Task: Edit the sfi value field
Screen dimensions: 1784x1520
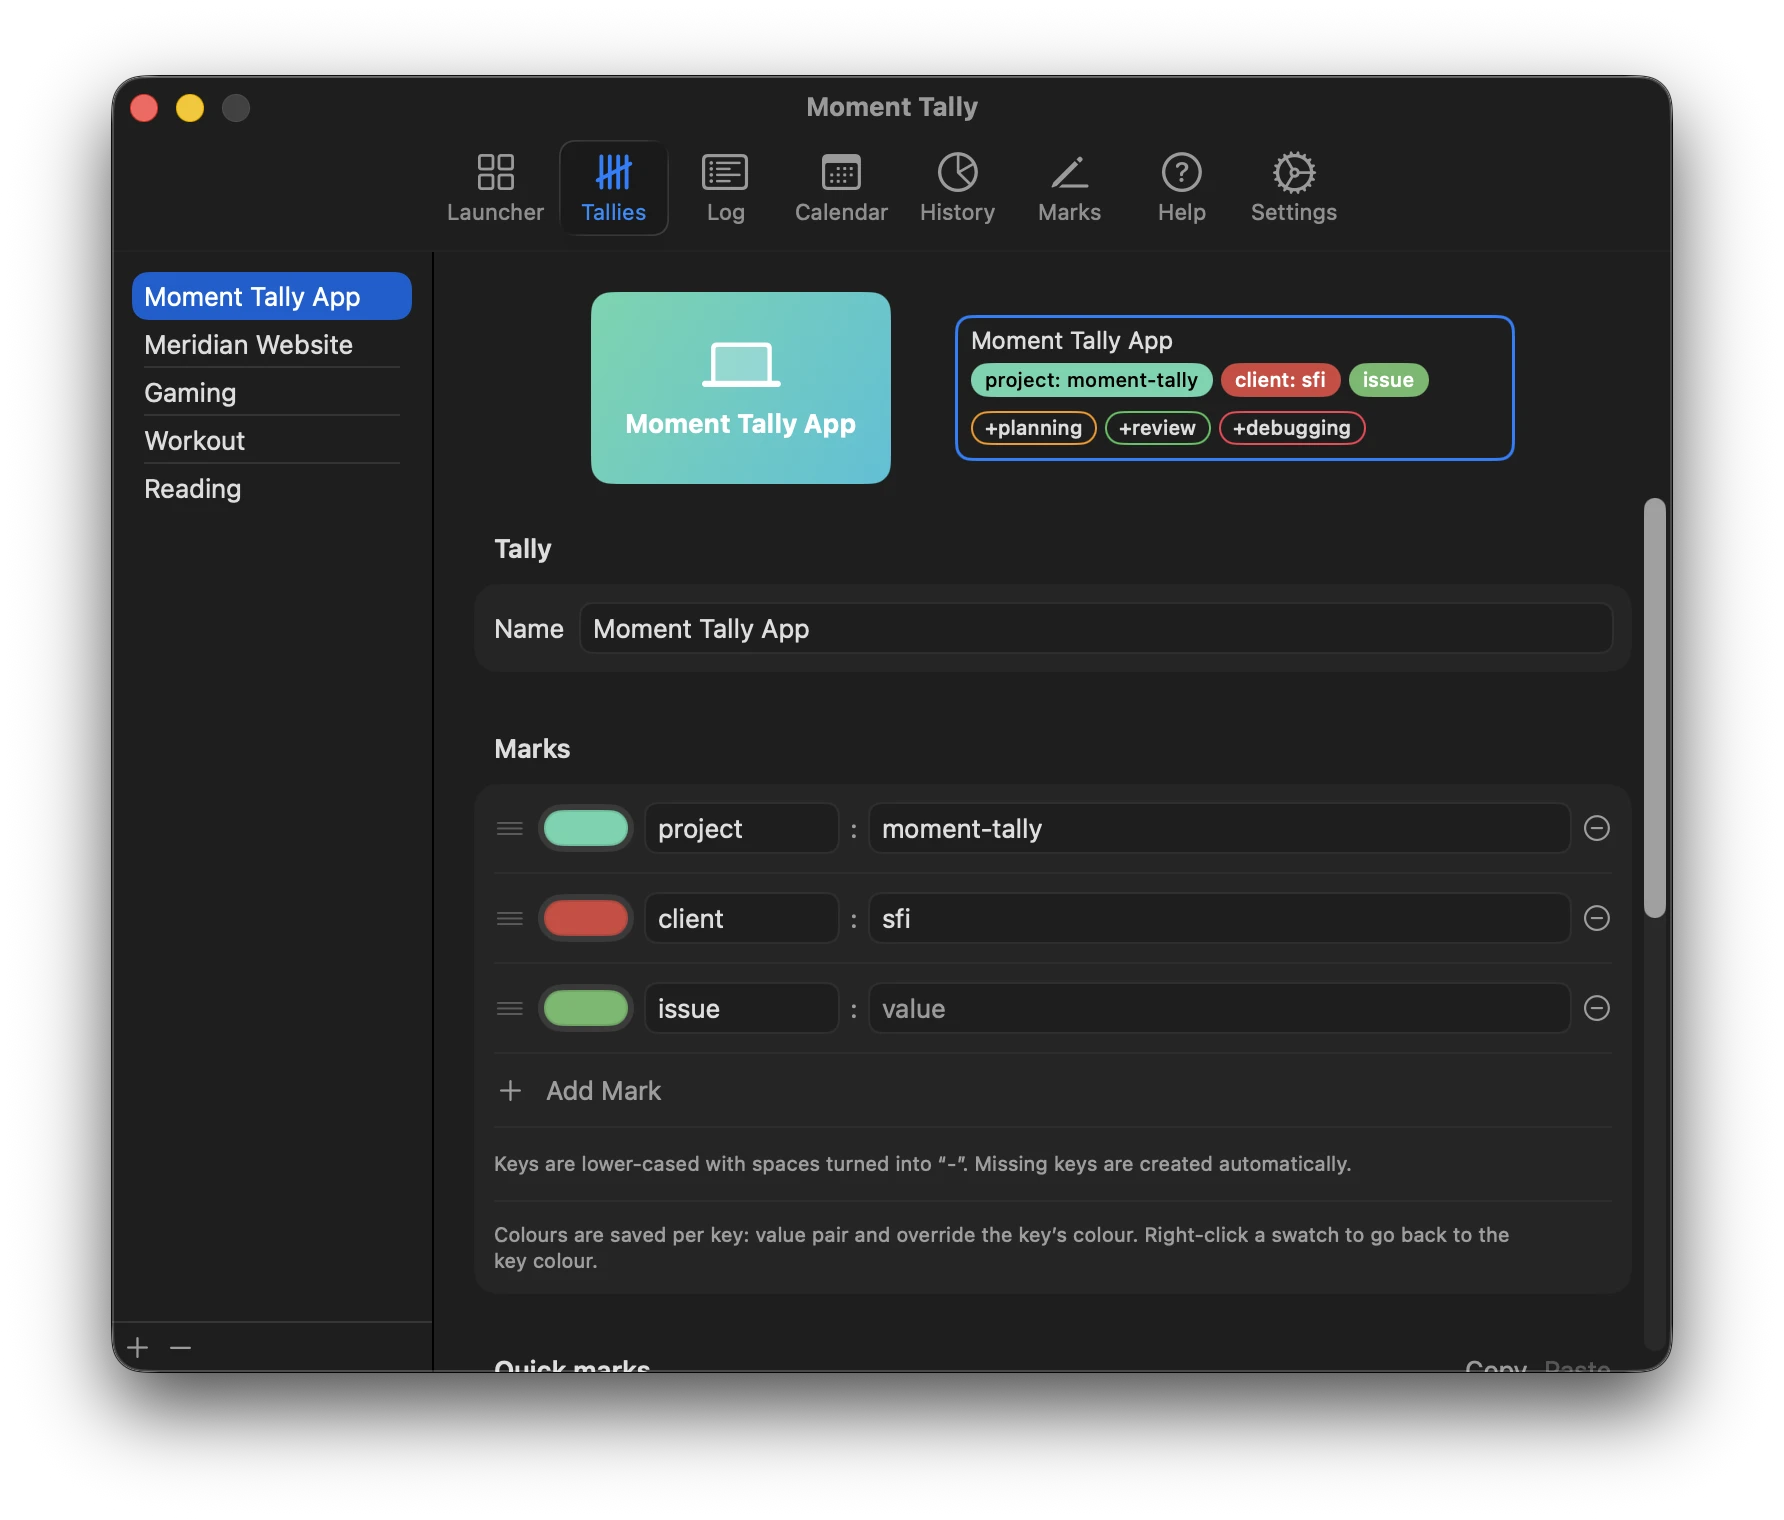Action: pos(1219,918)
